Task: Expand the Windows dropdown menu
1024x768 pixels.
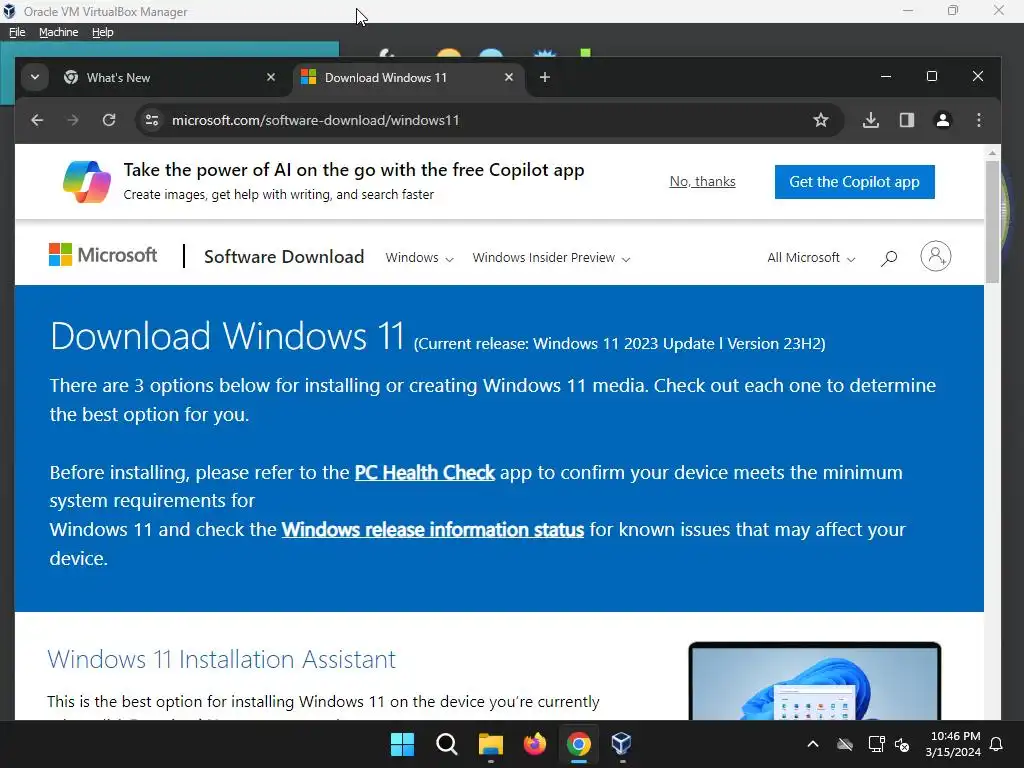Action: coord(419,257)
